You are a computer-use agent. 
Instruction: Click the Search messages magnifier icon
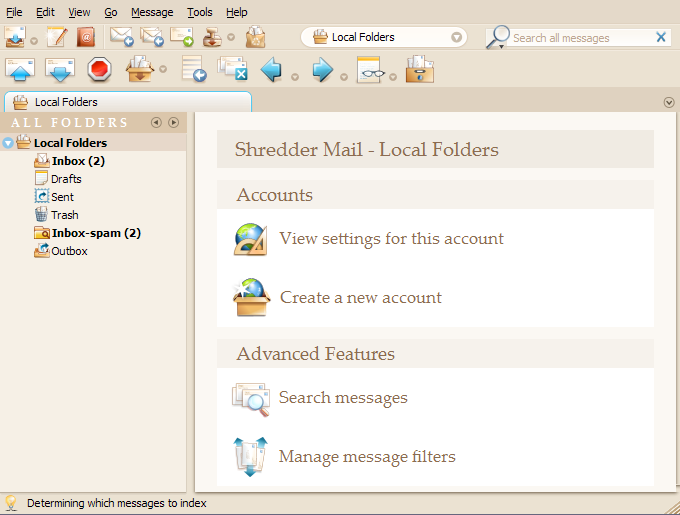(x=251, y=399)
